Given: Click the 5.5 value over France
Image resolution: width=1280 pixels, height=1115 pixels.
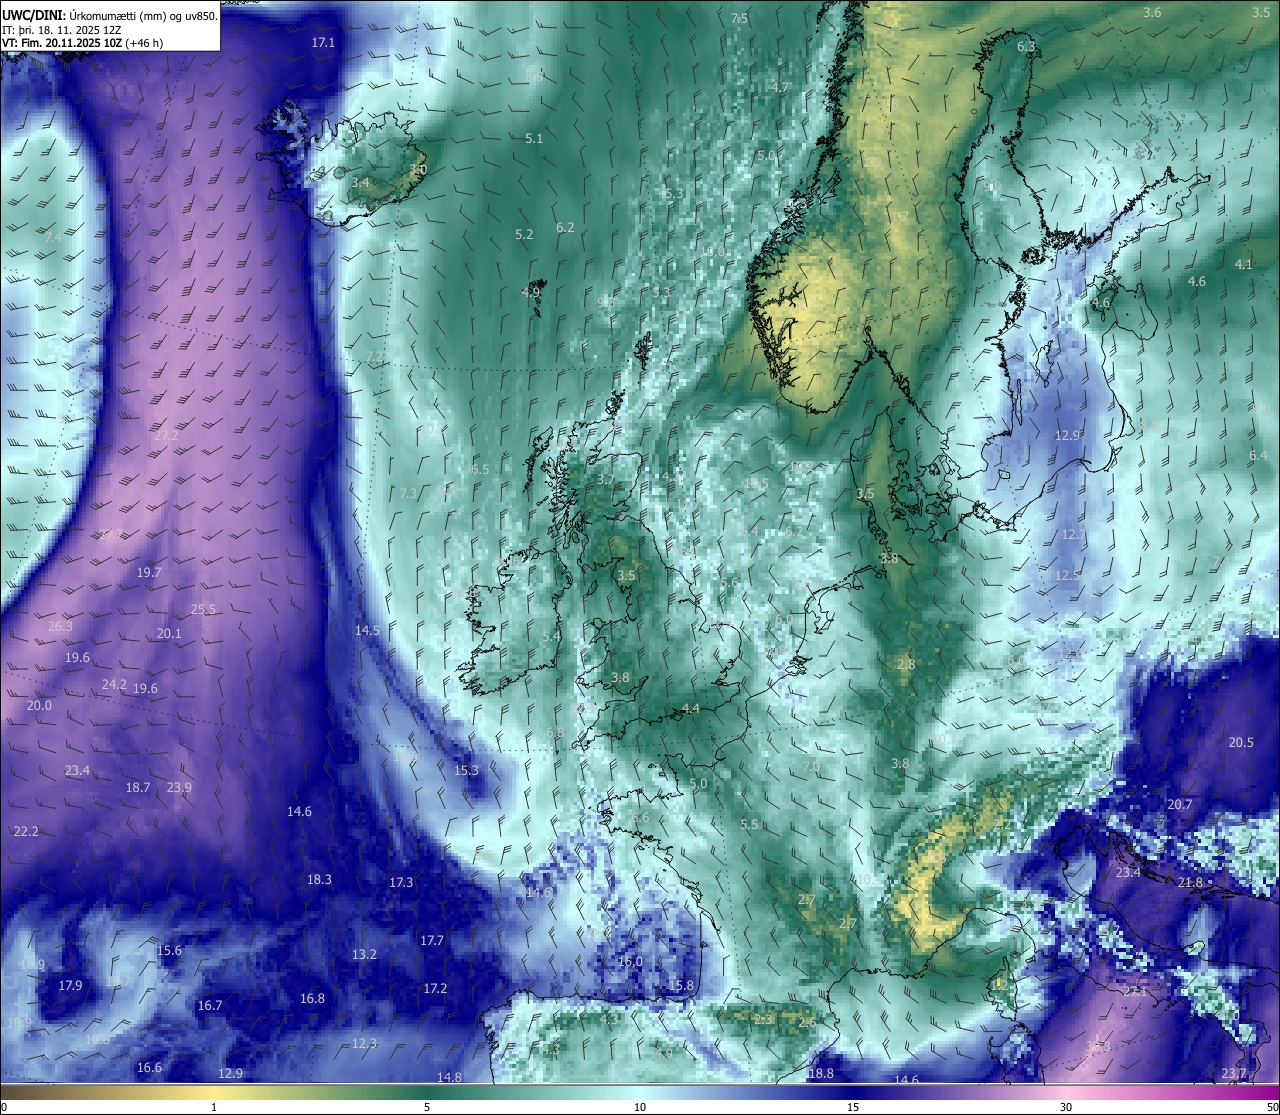Looking at the screenshot, I should click(x=749, y=825).
